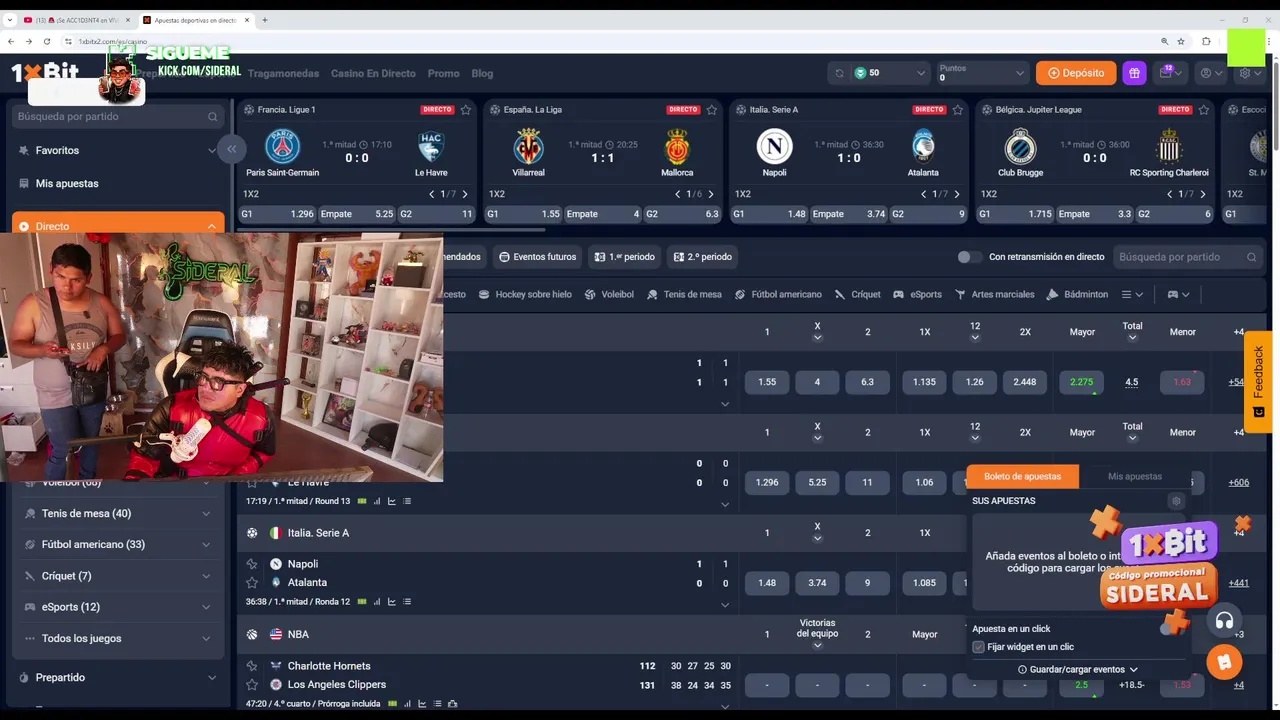Open Mis apuestas in the sidebar
Screen dimensions: 1280x720
pyautogui.click(x=117, y=183)
